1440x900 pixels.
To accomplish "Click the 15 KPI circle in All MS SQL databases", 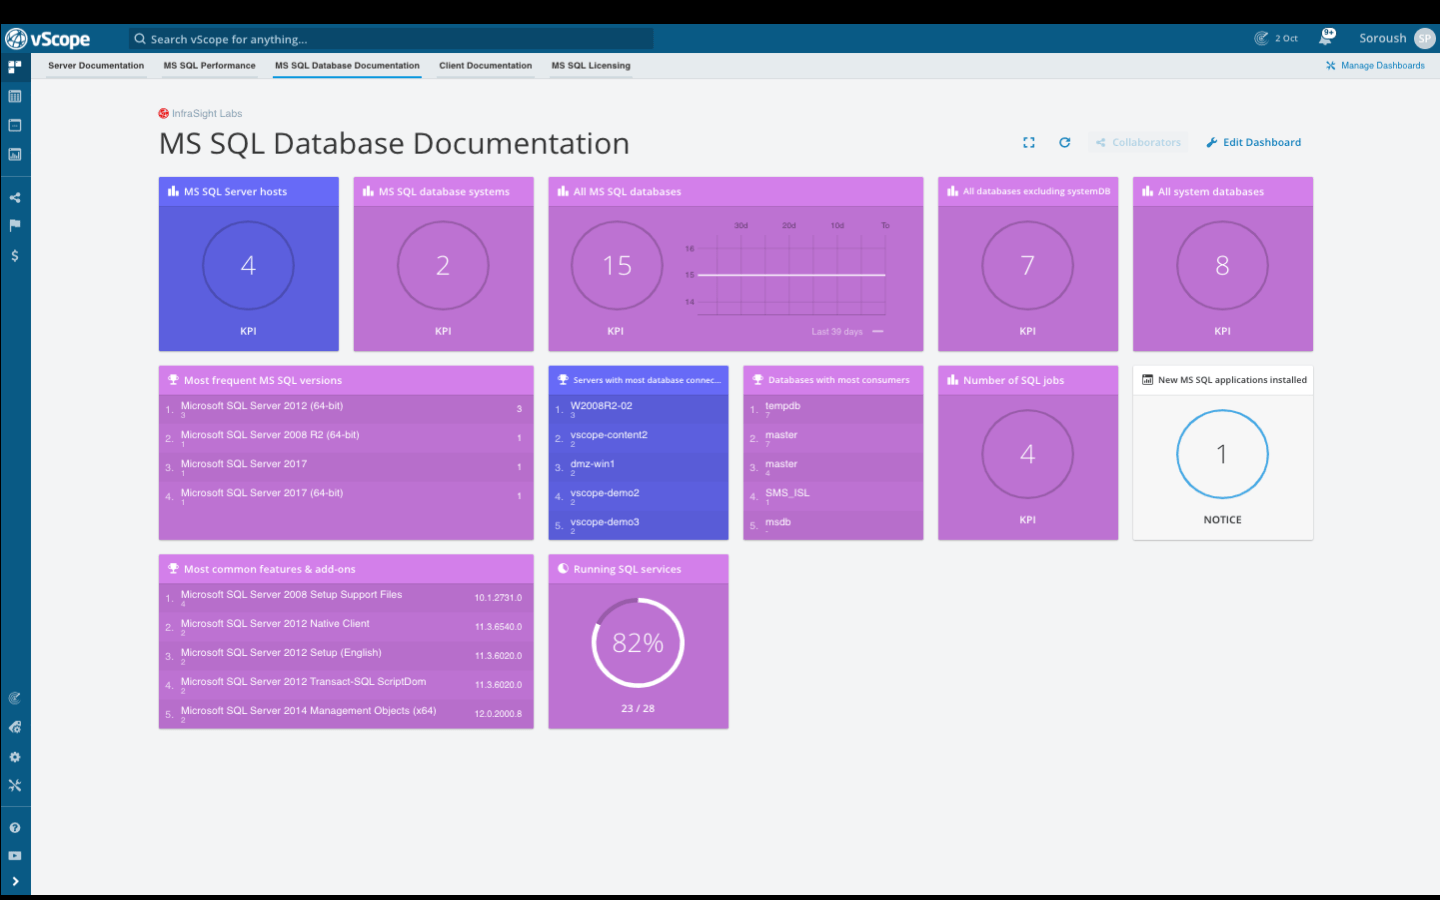I will click(x=617, y=265).
